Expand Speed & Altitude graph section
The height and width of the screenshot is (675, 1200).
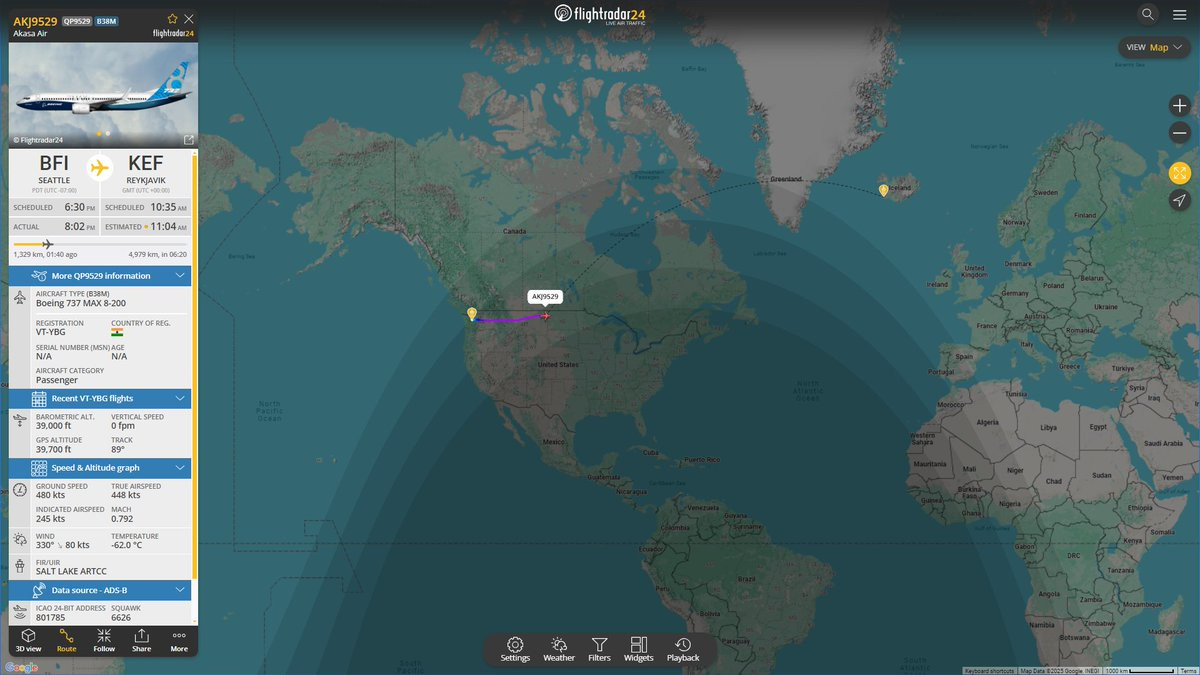[100, 468]
